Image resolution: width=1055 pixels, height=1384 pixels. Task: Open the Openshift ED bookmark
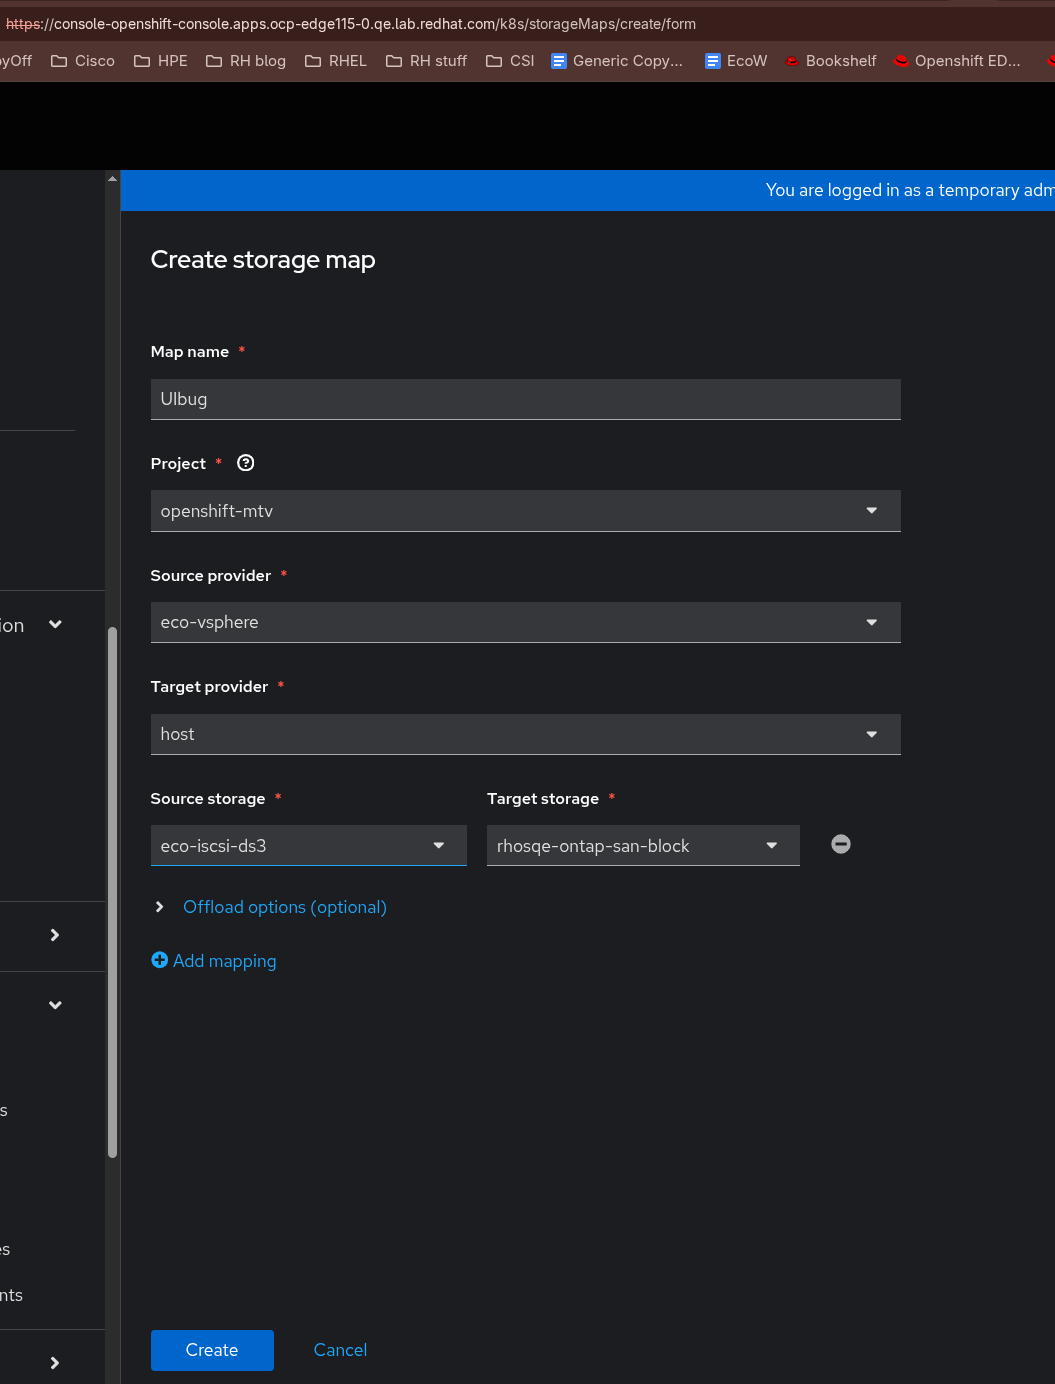point(957,61)
